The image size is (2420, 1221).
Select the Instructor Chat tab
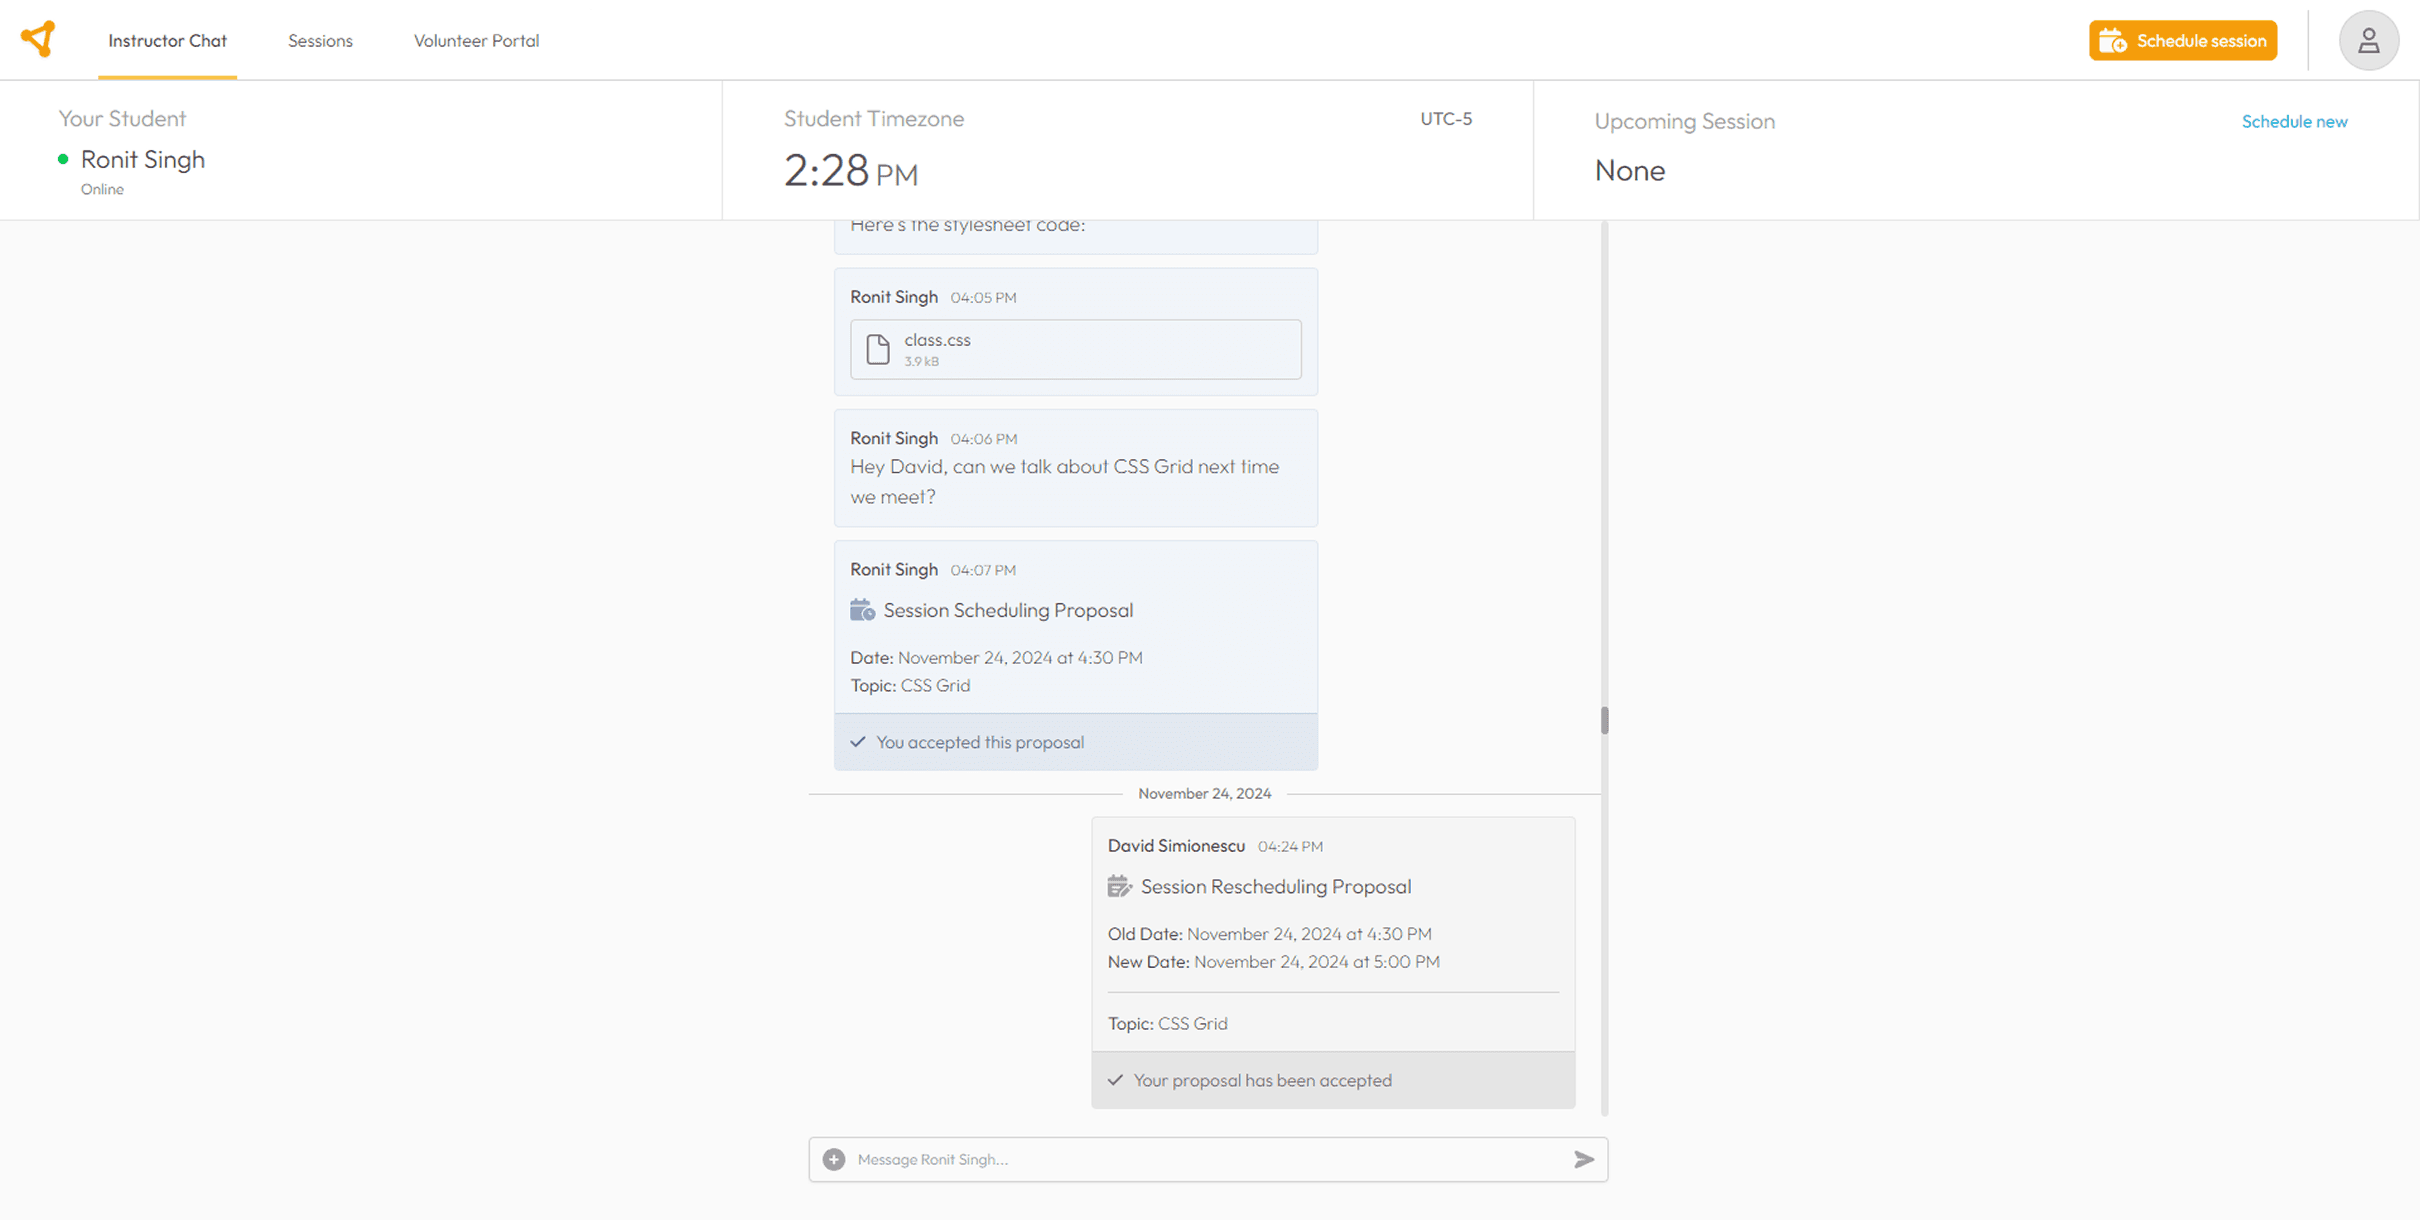coord(167,41)
